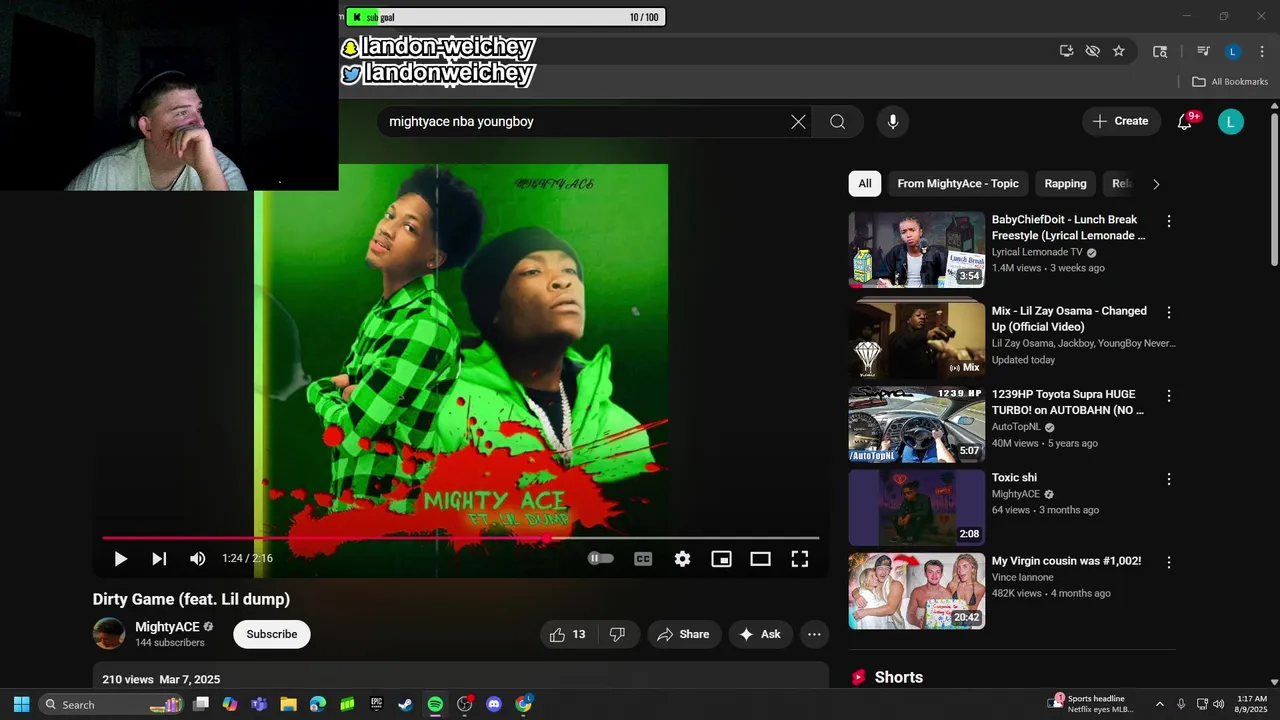Play the Dirty Game video
This screenshot has height=720, width=1280.
[x=120, y=559]
